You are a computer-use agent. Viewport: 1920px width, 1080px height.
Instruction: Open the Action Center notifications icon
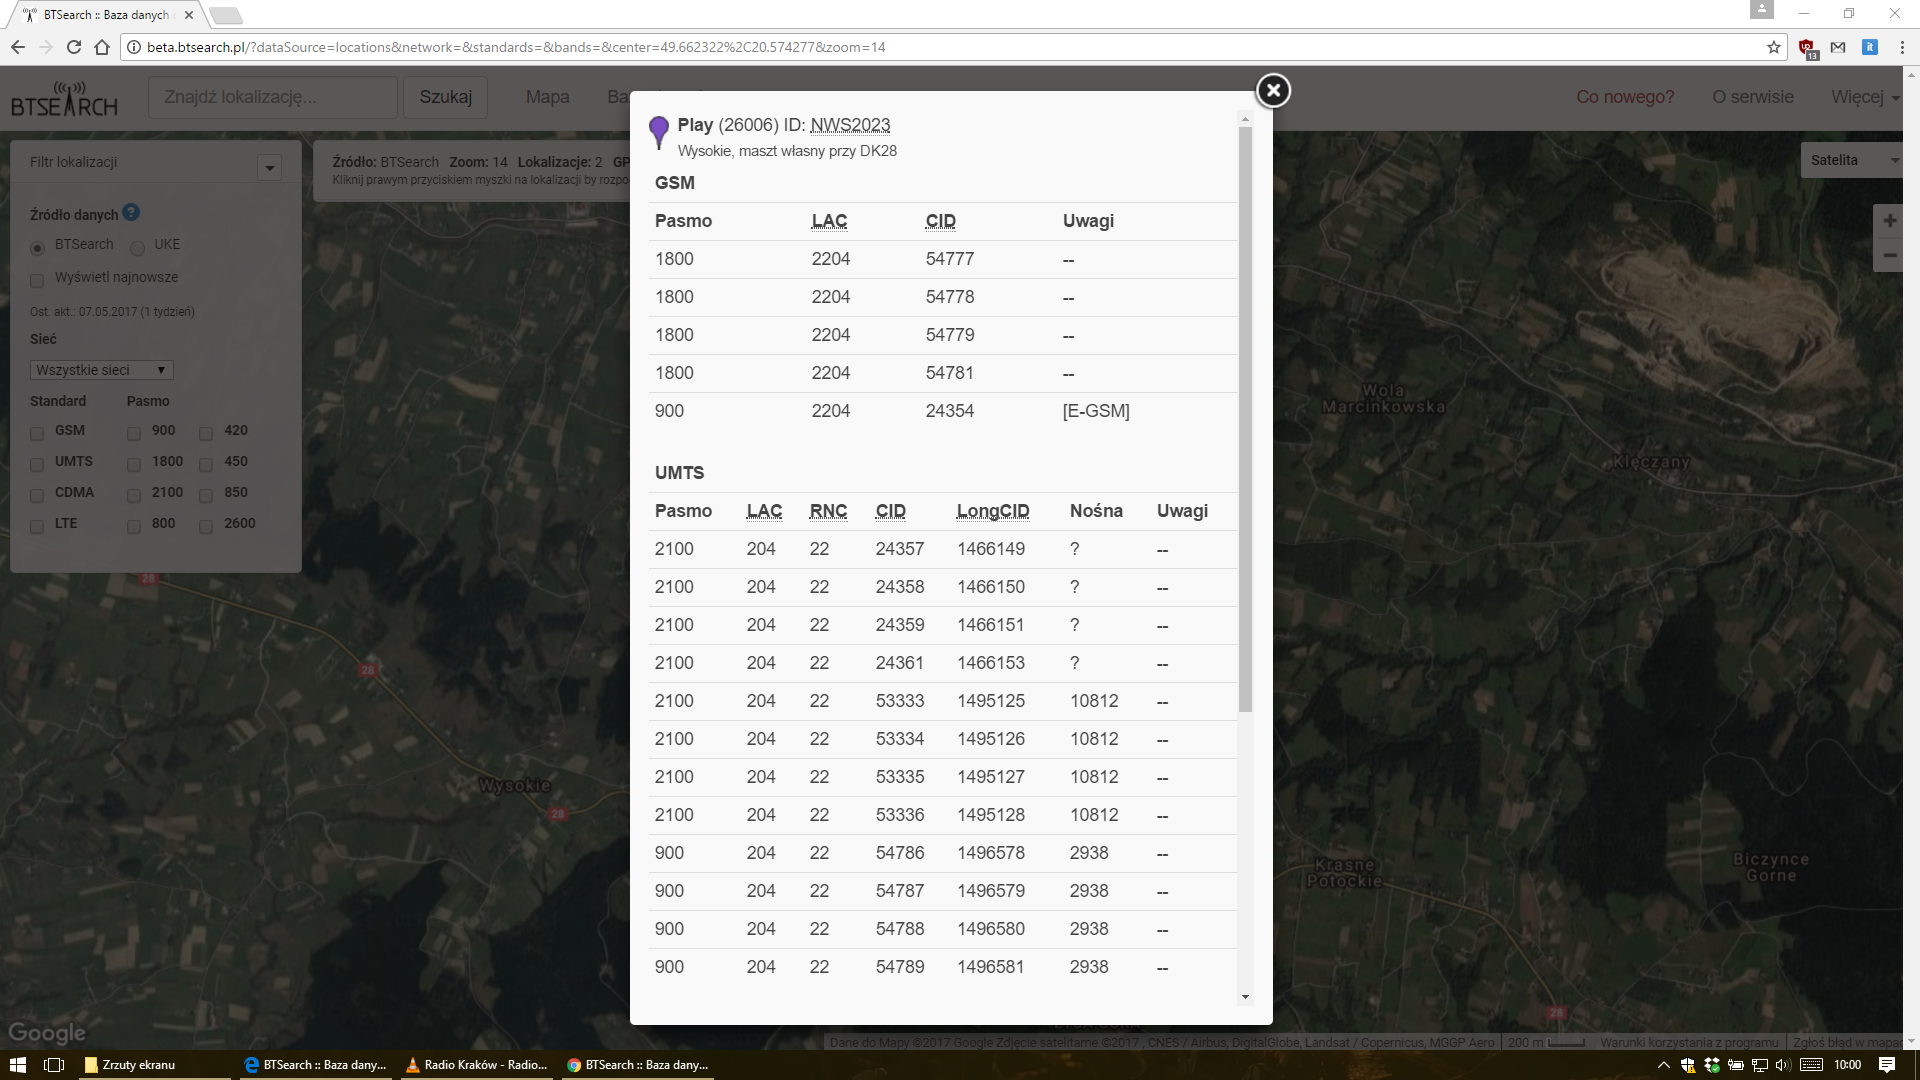pos(1887,1065)
